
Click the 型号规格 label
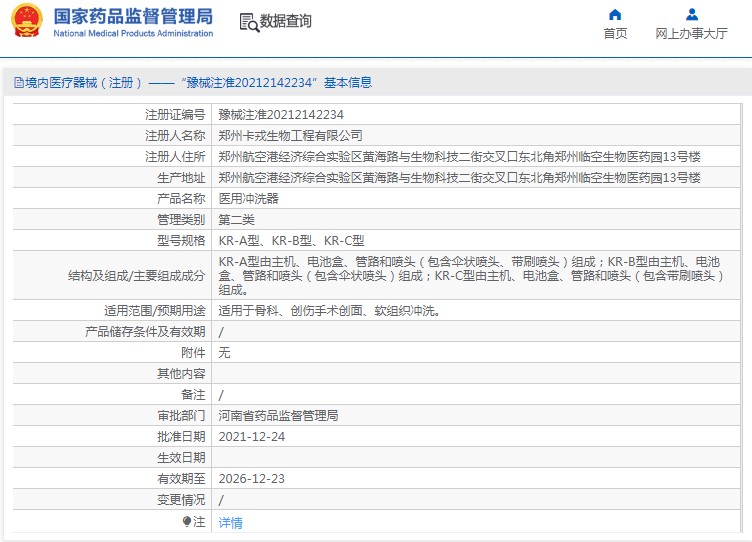(181, 241)
